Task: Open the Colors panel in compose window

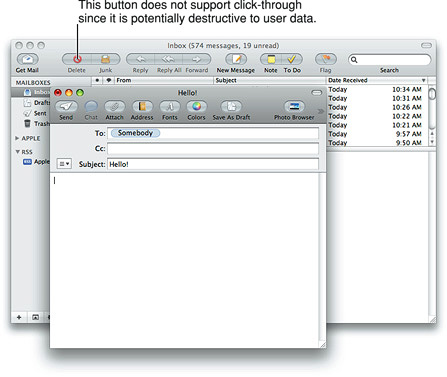Action: click(196, 106)
